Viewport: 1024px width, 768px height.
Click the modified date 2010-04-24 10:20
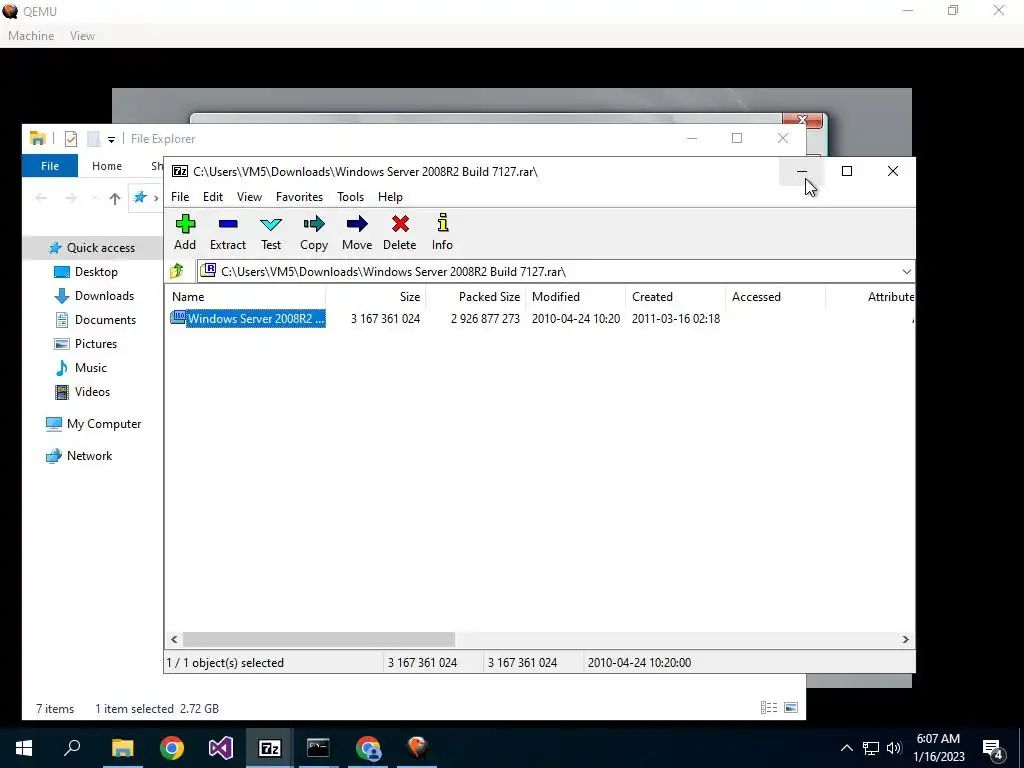coord(576,319)
